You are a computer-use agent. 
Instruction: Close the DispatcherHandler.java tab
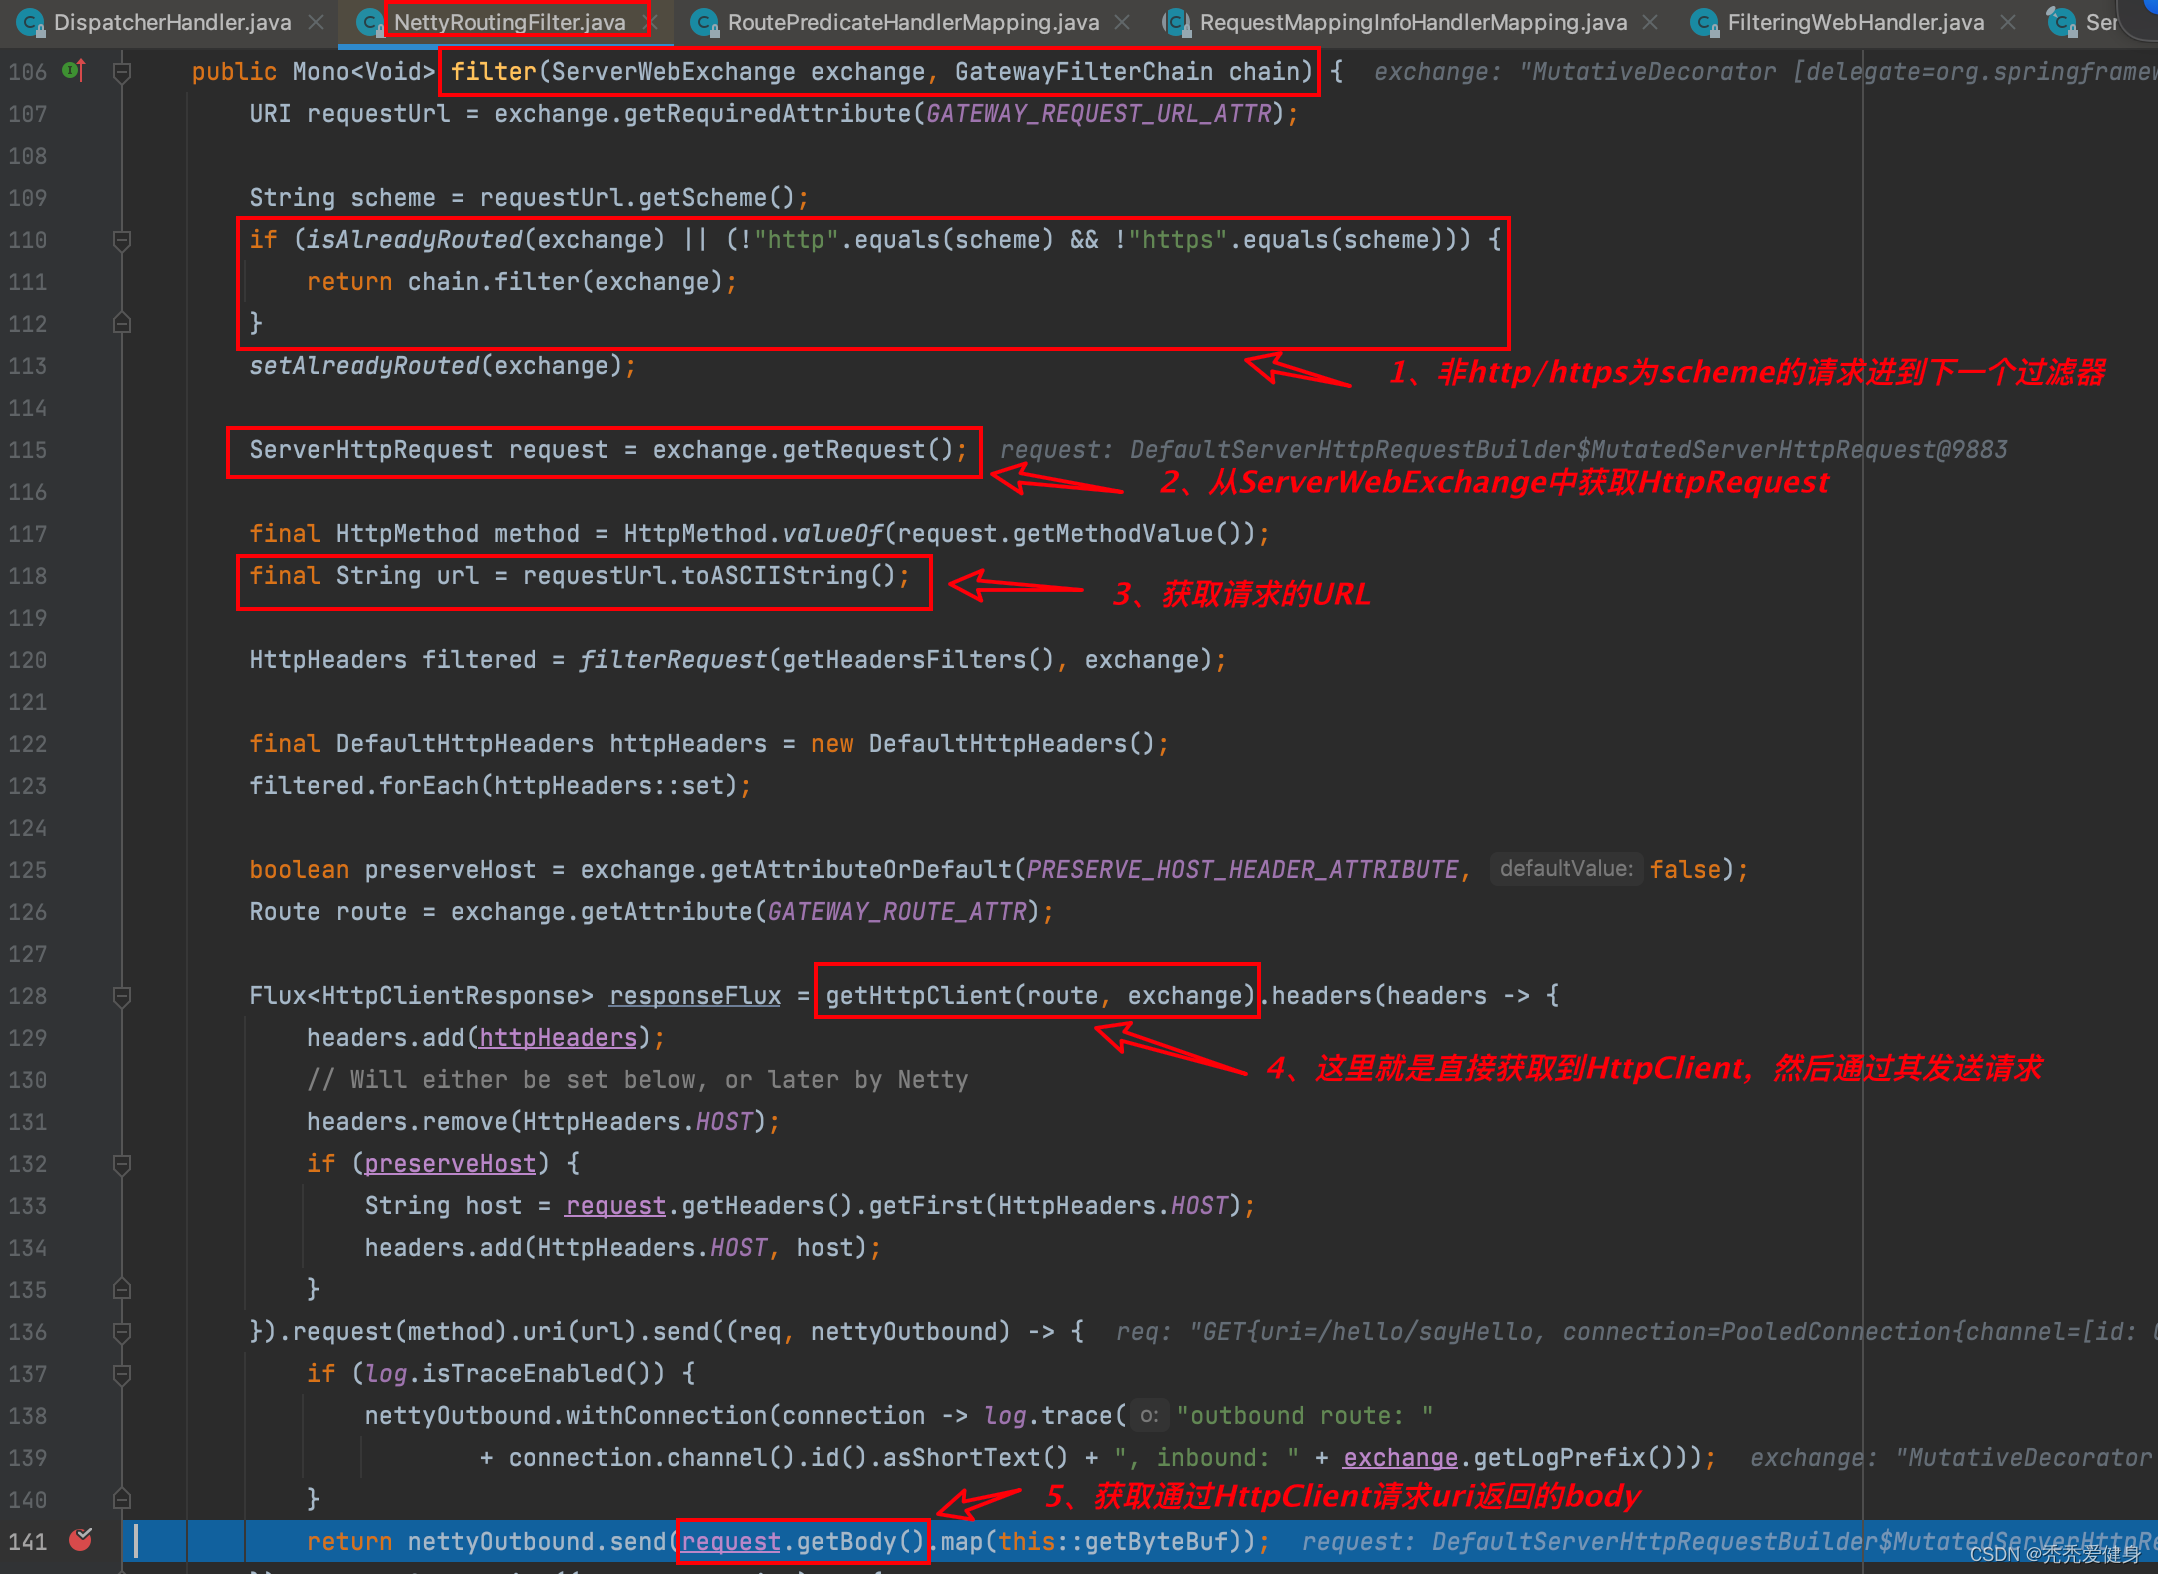(316, 22)
